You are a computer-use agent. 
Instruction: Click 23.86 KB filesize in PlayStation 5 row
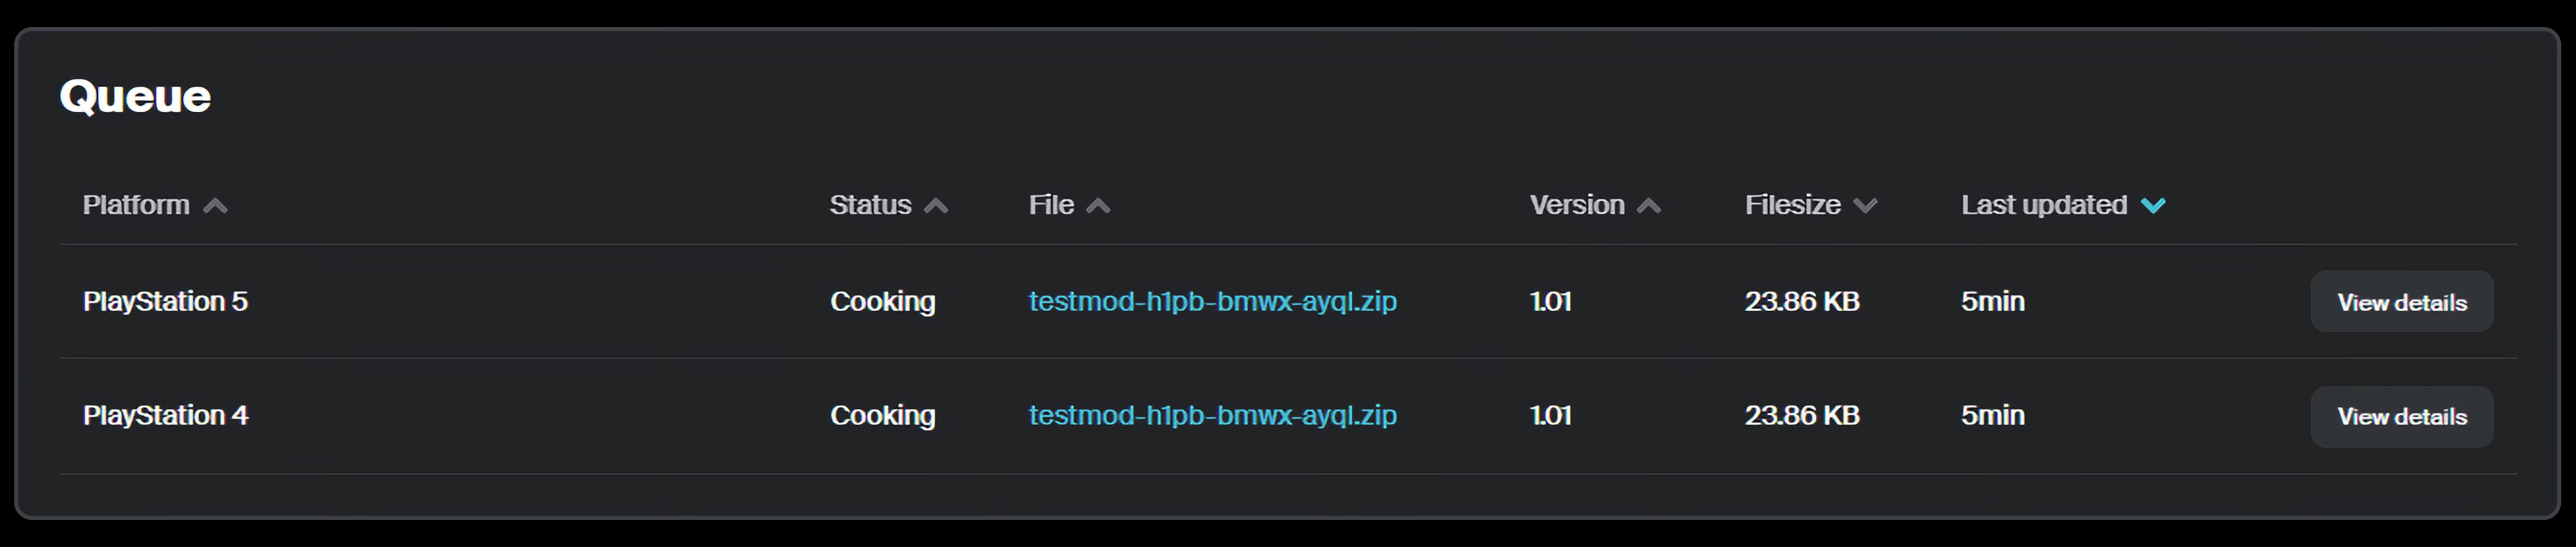(1801, 301)
